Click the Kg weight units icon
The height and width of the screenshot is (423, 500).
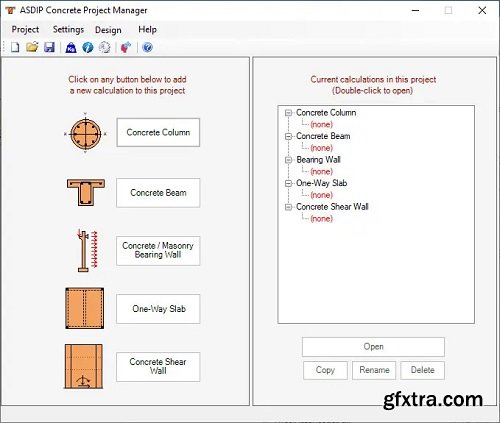tap(71, 48)
